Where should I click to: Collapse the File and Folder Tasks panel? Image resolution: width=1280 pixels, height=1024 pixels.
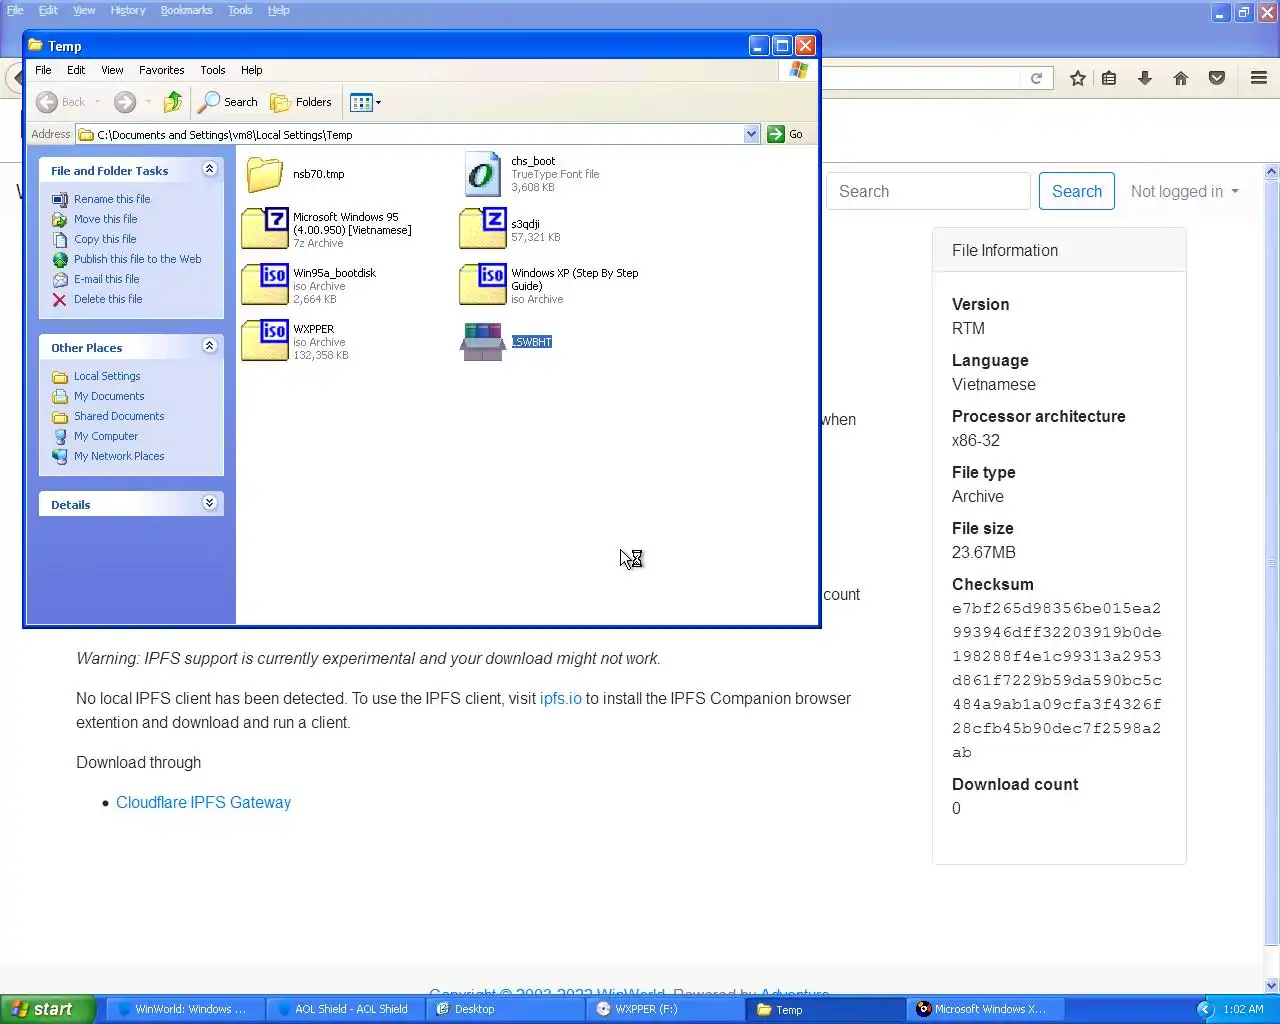209,170
